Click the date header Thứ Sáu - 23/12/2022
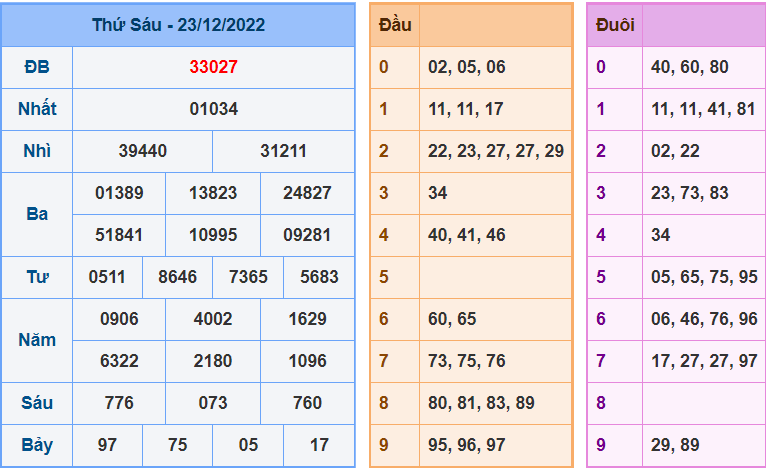The height and width of the screenshot is (468, 766). coord(178,25)
